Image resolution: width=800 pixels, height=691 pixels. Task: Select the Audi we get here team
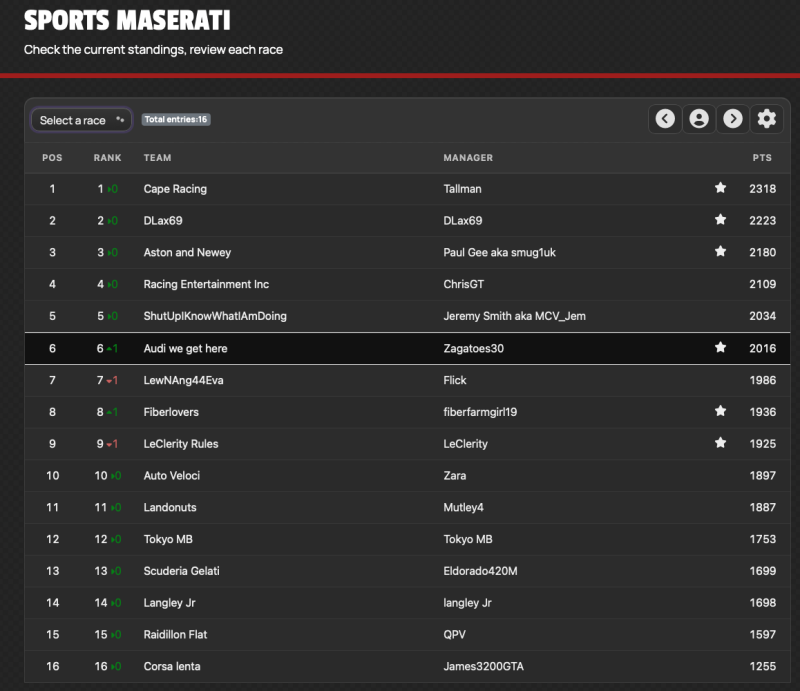click(x=185, y=349)
